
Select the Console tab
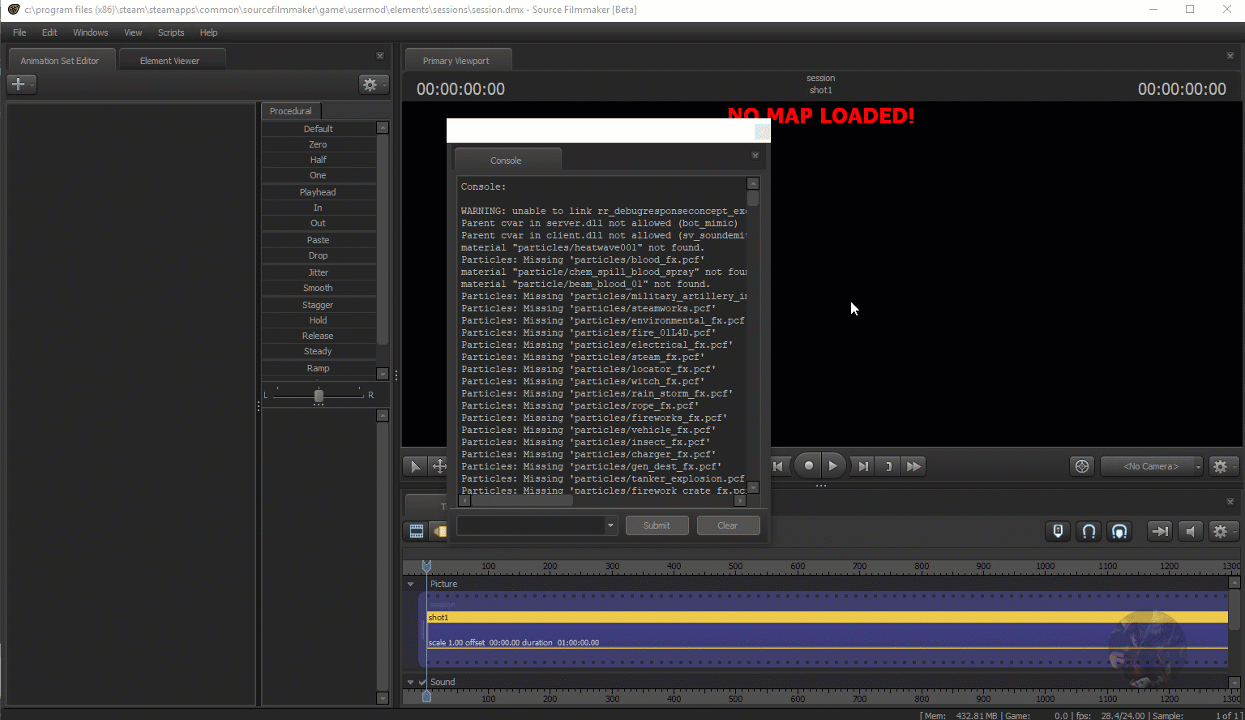pyautogui.click(x=506, y=160)
